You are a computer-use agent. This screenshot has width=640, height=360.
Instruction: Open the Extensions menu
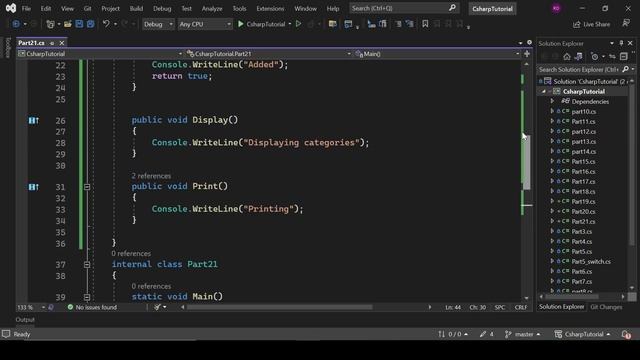pyautogui.click(x=270, y=8)
